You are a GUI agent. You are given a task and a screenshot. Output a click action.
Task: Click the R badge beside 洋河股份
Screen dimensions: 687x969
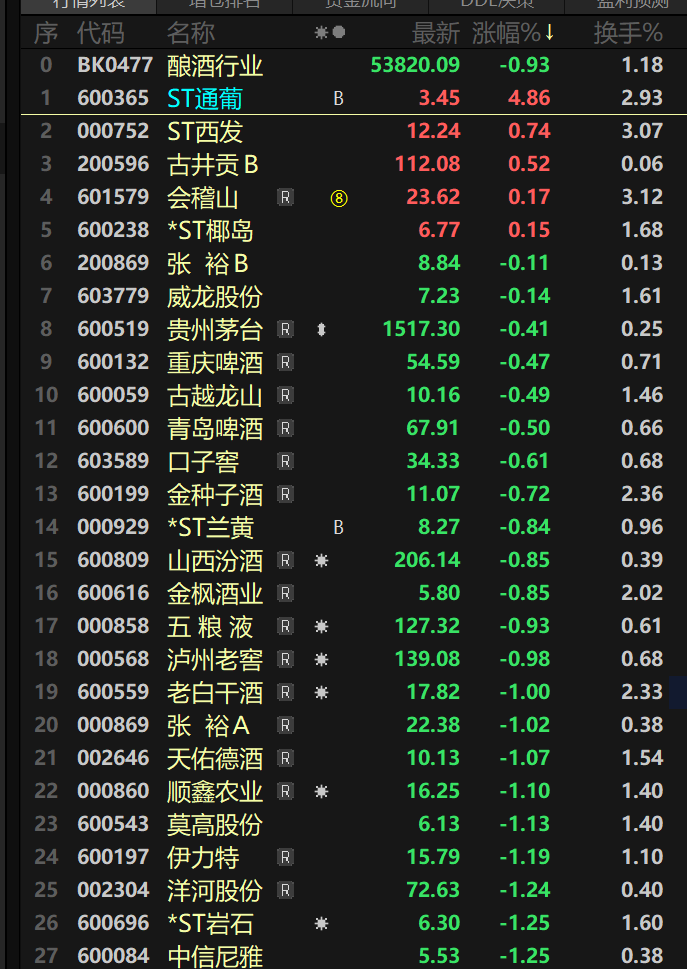click(285, 890)
